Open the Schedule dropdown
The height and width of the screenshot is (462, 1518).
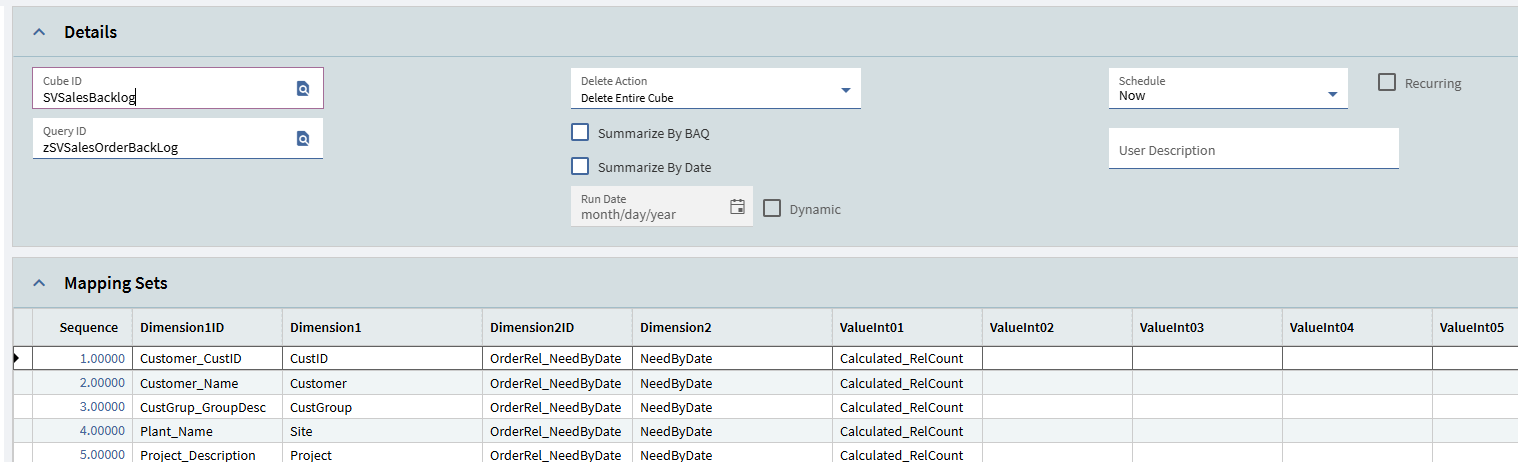(x=1332, y=94)
